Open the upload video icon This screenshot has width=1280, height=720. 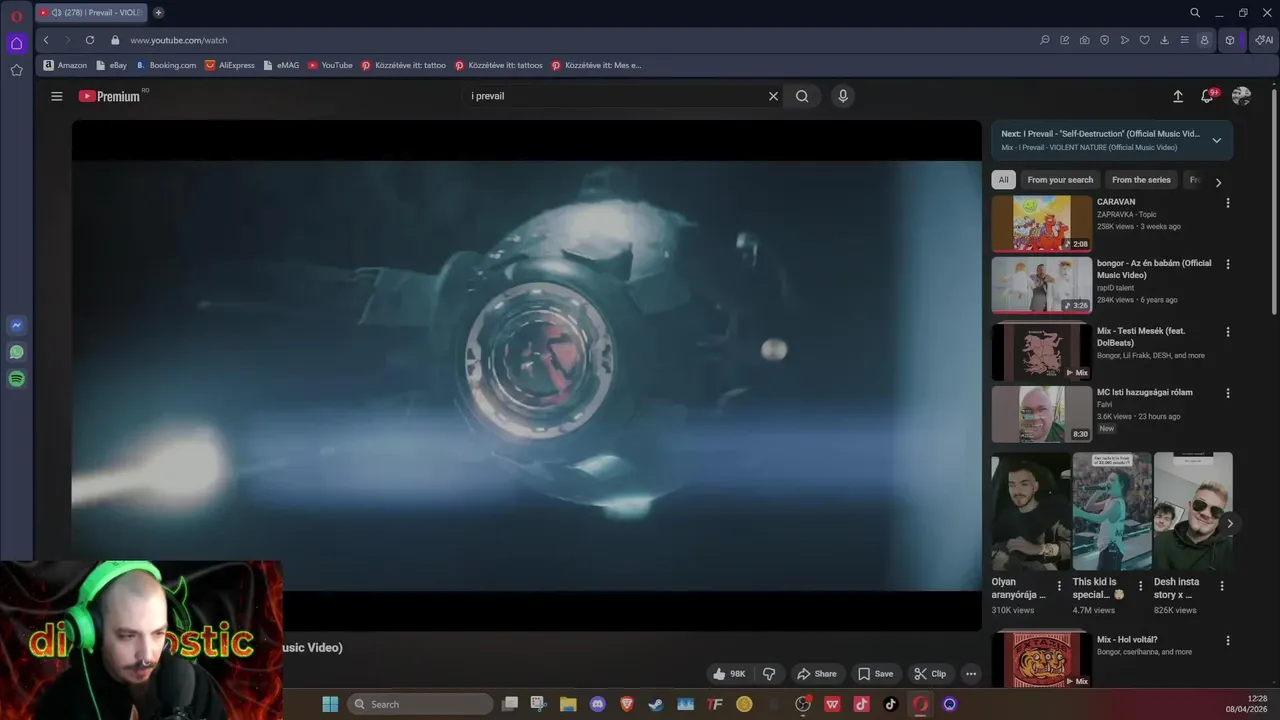[1178, 96]
